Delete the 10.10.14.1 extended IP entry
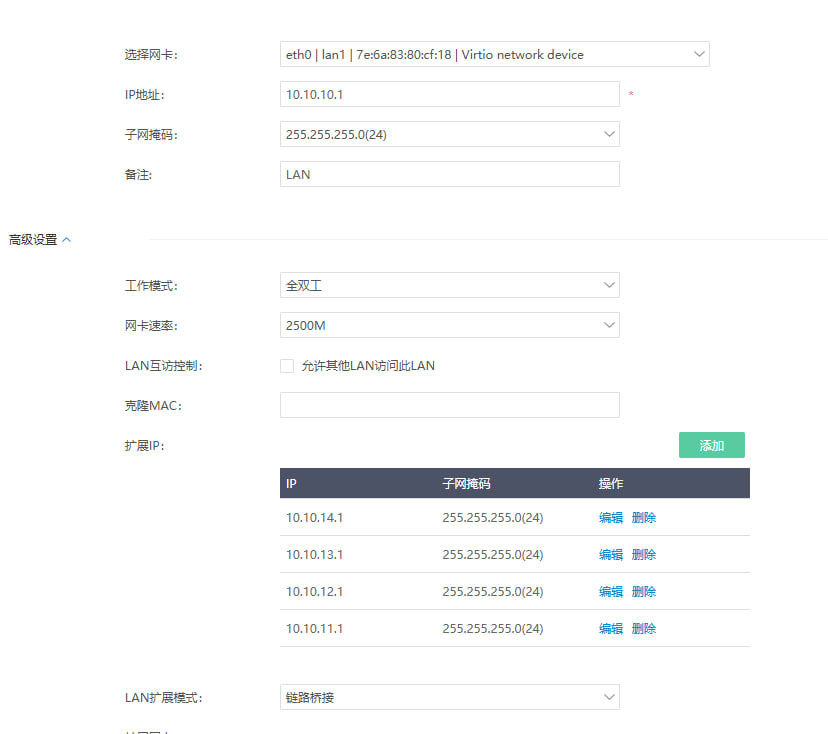This screenshot has height=734, width=828. (644, 518)
